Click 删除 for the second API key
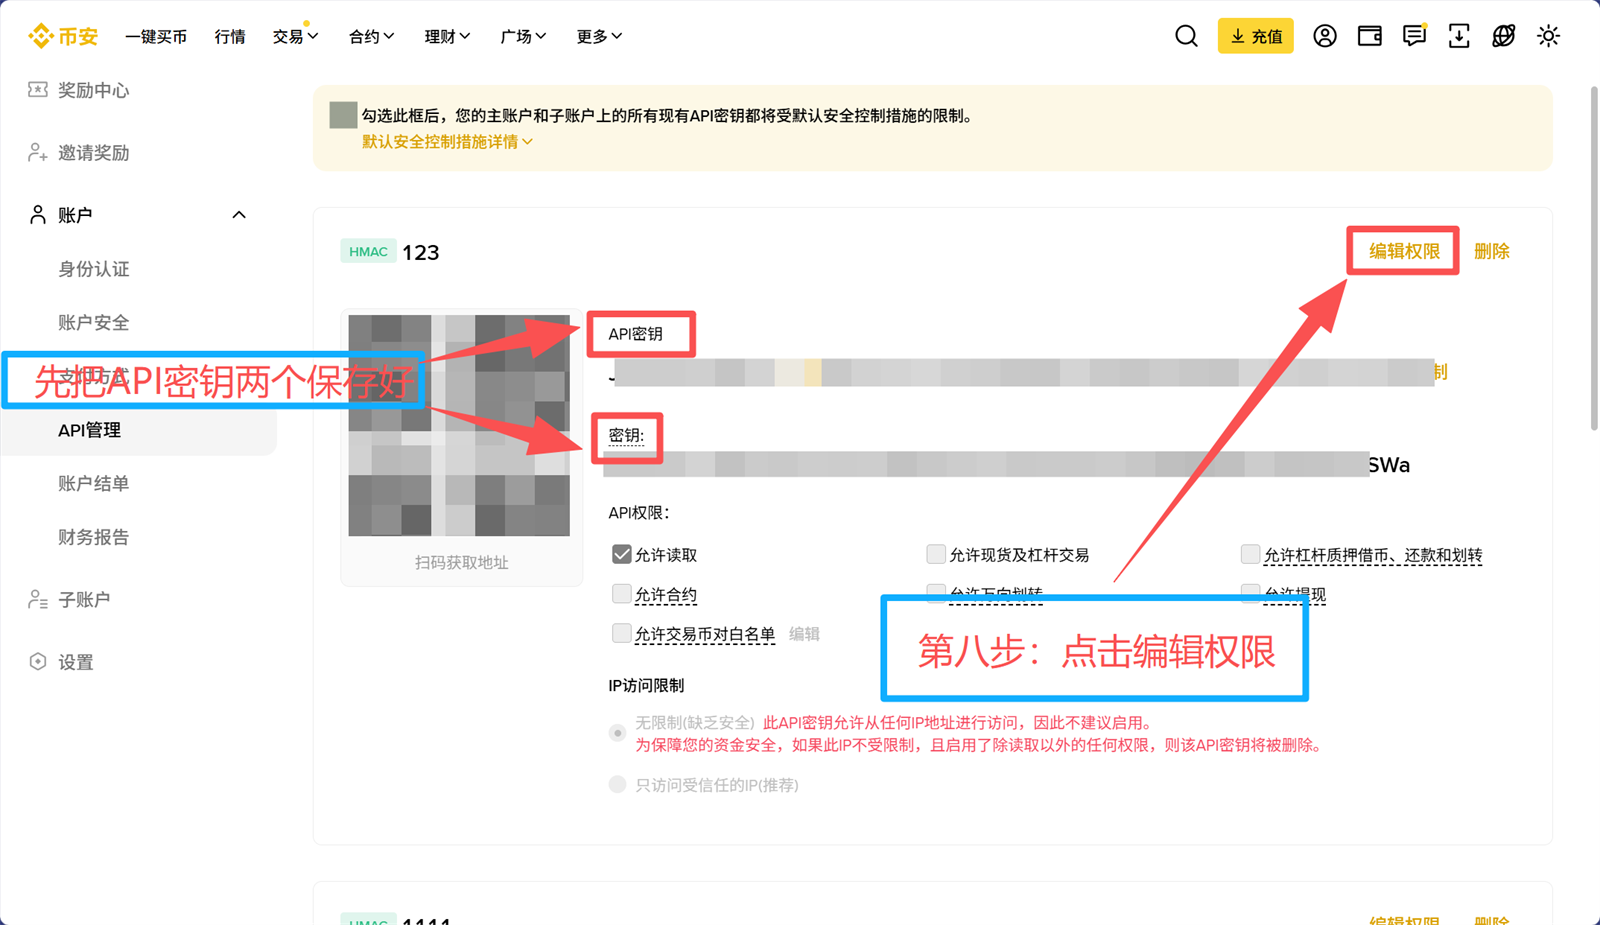This screenshot has width=1600, height=925. pos(1492,920)
